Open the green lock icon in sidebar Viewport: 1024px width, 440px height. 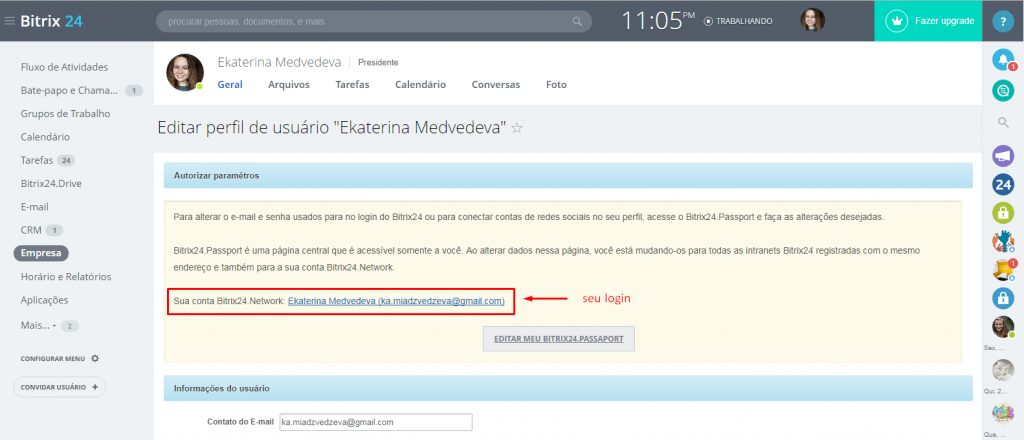tap(1003, 213)
